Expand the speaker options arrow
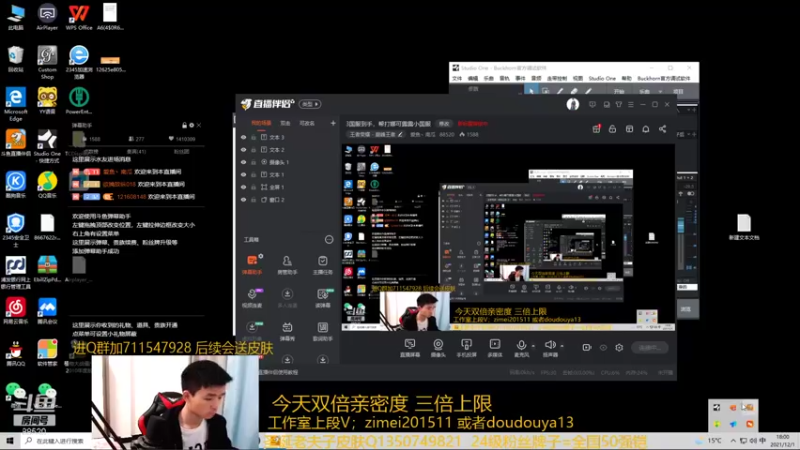 tap(562, 346)
